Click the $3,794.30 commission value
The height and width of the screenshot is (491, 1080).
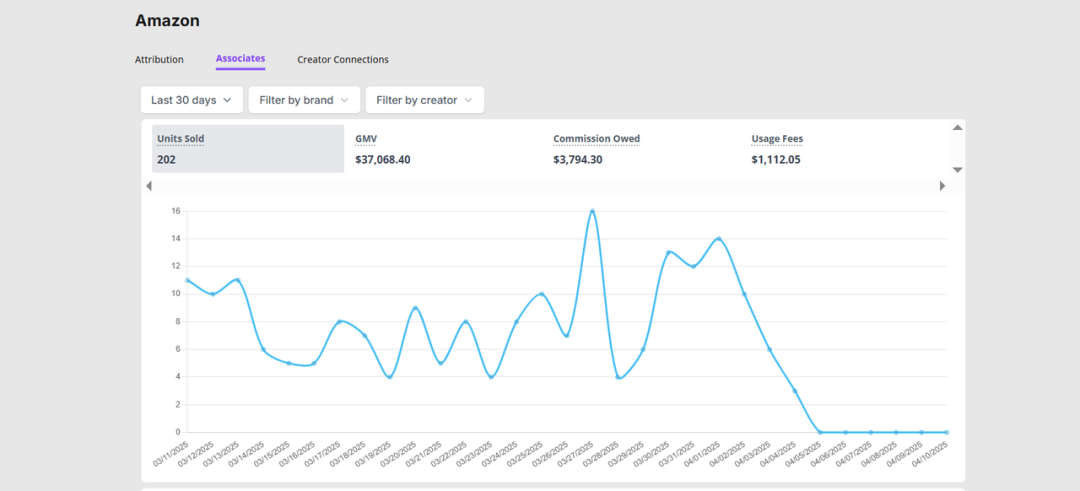point(578,160)
